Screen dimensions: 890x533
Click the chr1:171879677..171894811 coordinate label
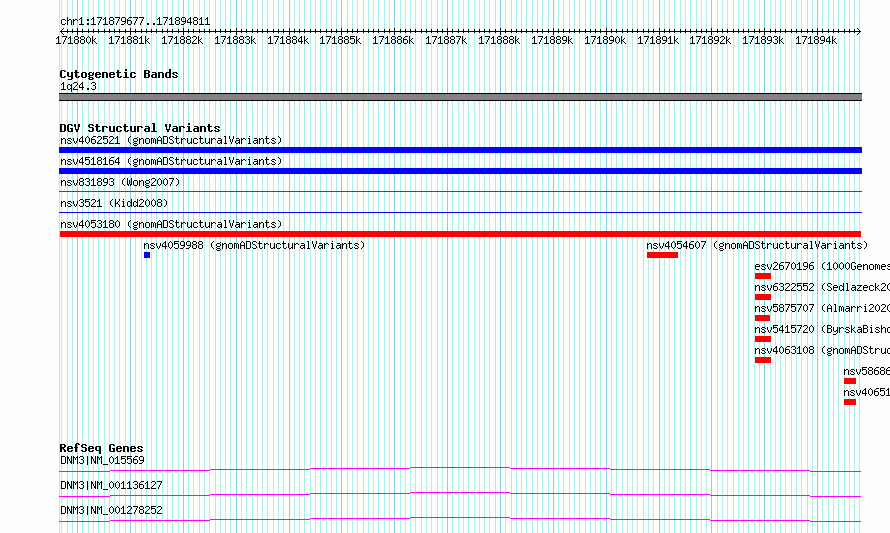pos(135,22)
